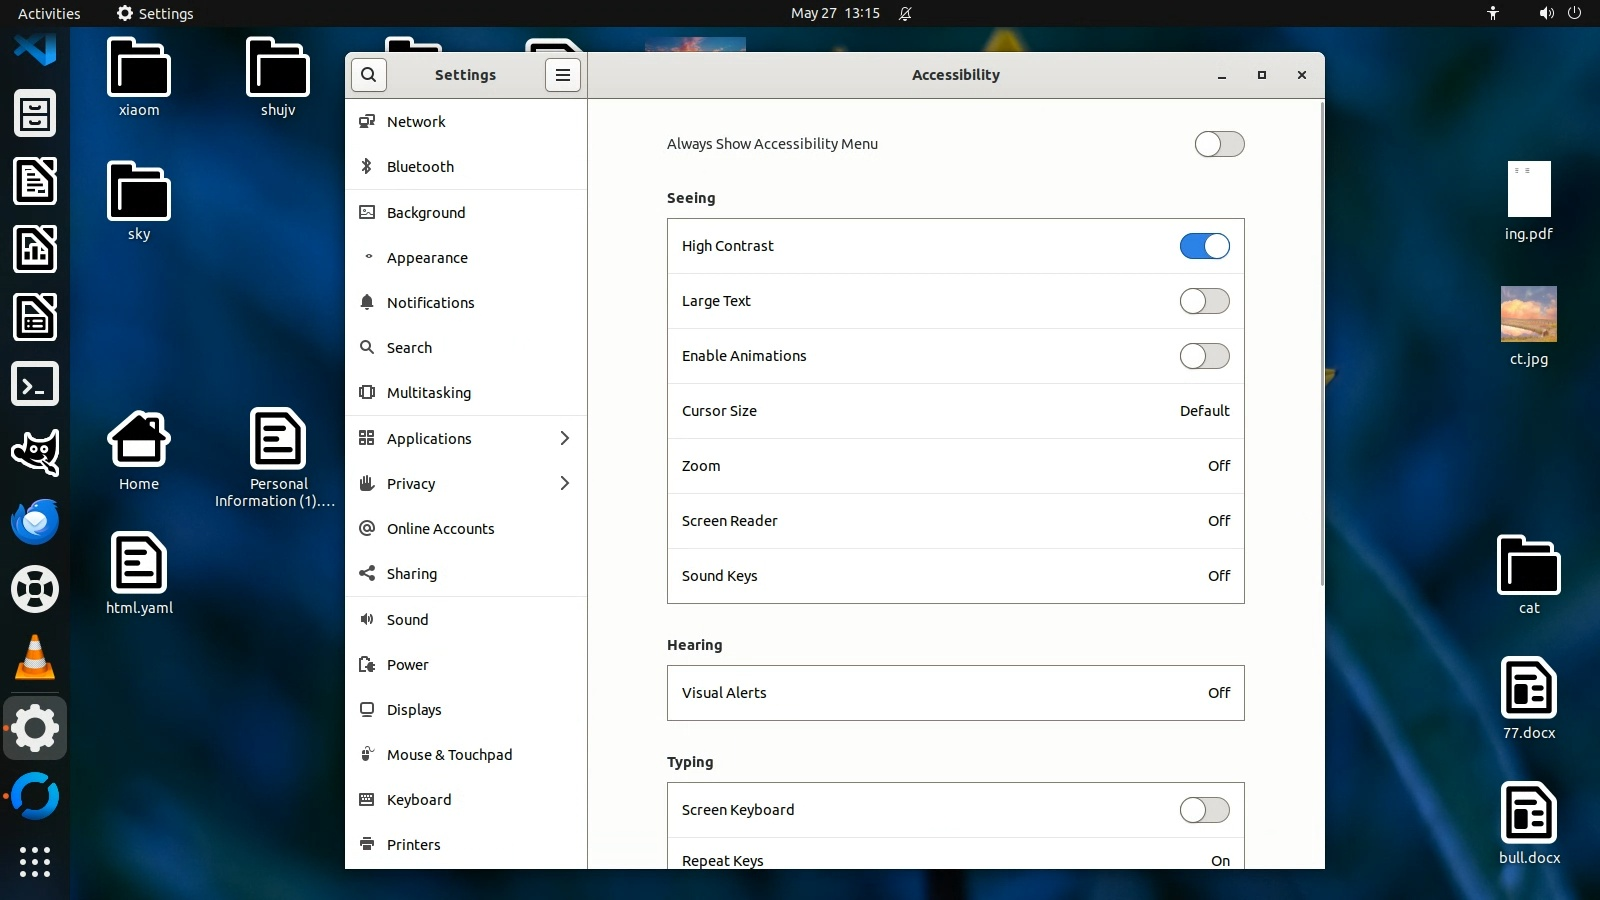Open the Cursor Size options row
The width and height of the screenshot is (1600, 900).
[x=955, y=411]
